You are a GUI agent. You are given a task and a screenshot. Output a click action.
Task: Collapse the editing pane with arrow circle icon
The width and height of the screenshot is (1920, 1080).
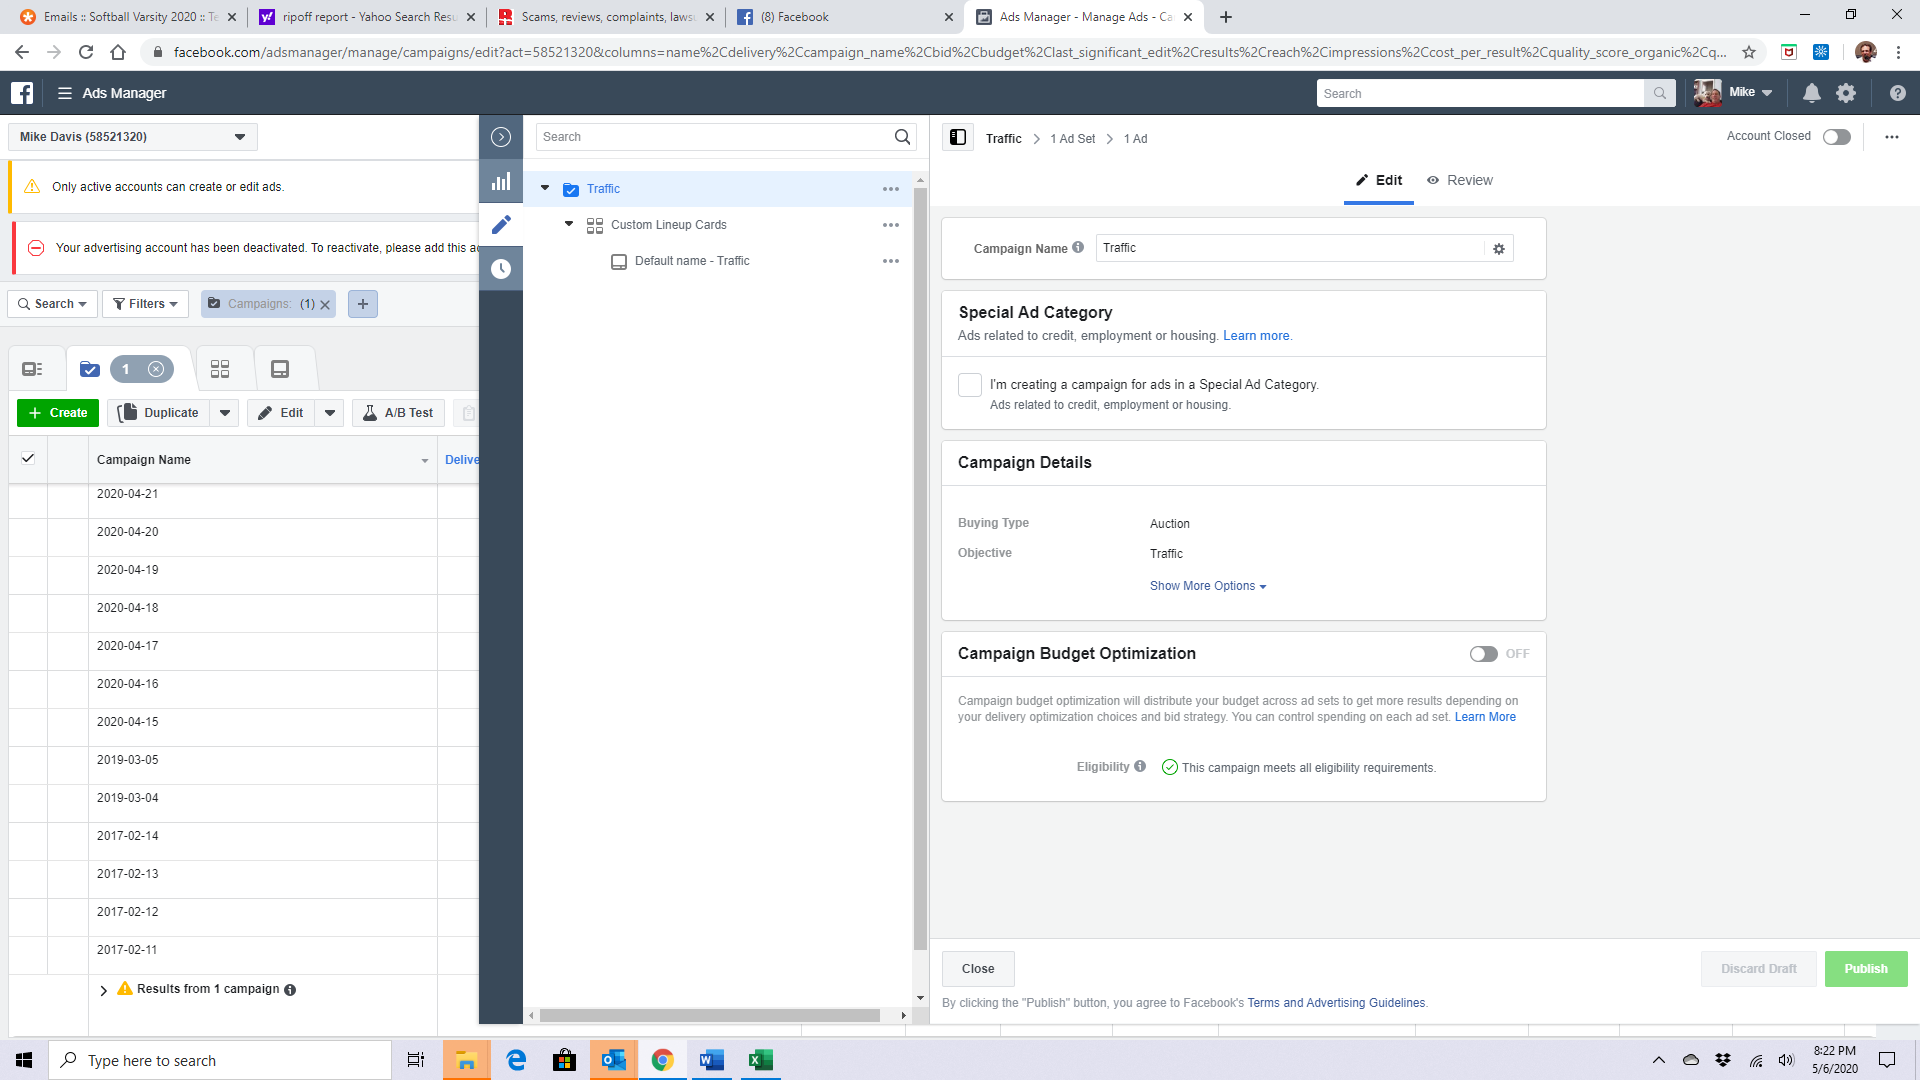[501, 137]
